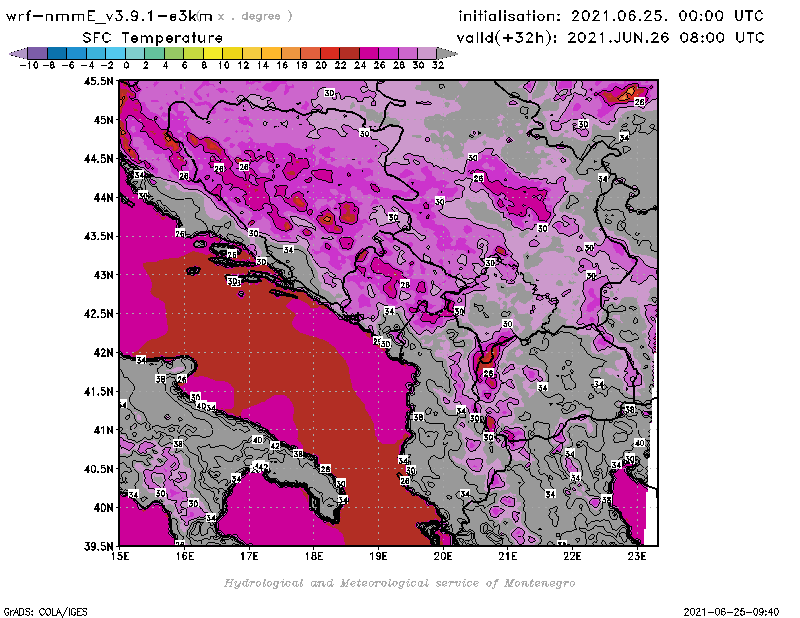The height and width of the screenshot is (618, 800).
Task: Click the 19E longitude label
Action: click(x=379, y=556)
